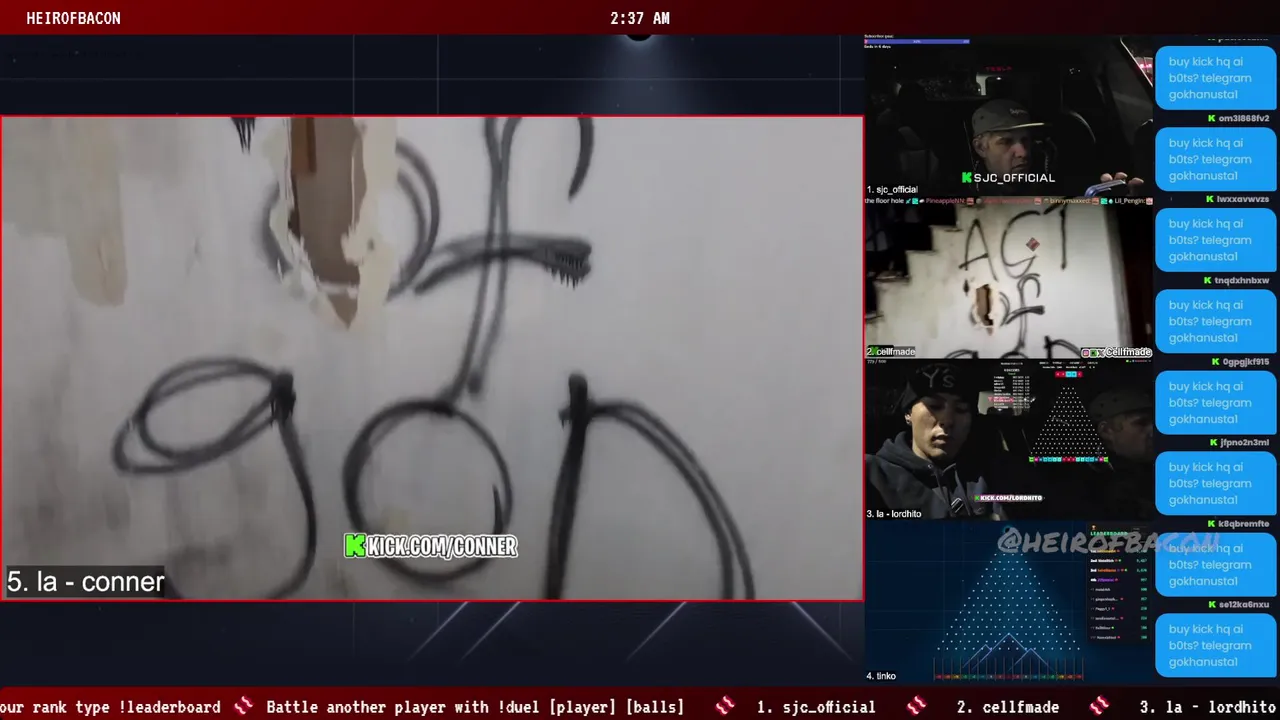
Task: Click chat username k8qbromfte
Action: [1244, 524]
